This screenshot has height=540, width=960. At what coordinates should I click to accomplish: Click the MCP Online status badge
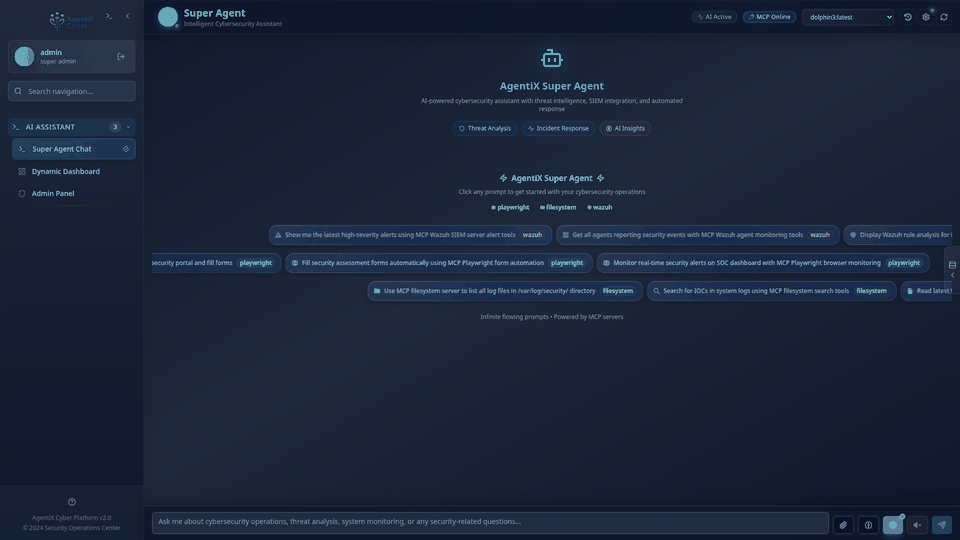tap(770, 17)
